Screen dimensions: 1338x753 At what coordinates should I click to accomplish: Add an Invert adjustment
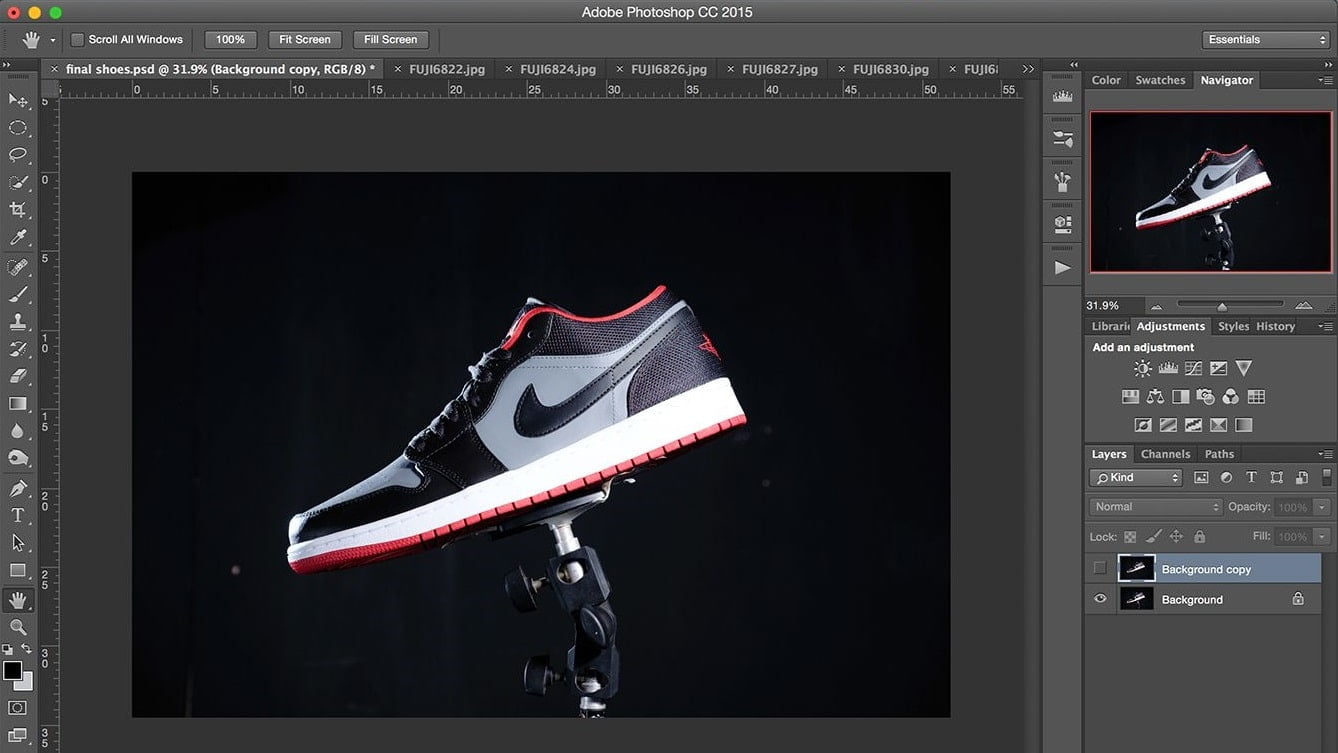point(1143,425)
